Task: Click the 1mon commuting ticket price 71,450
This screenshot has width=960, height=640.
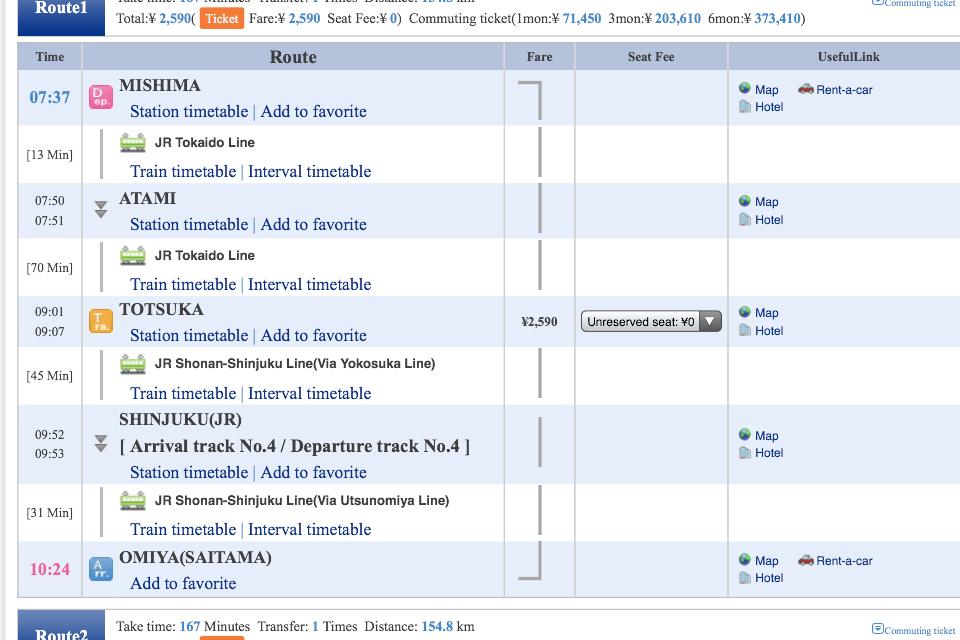Action: coord(582,18)
